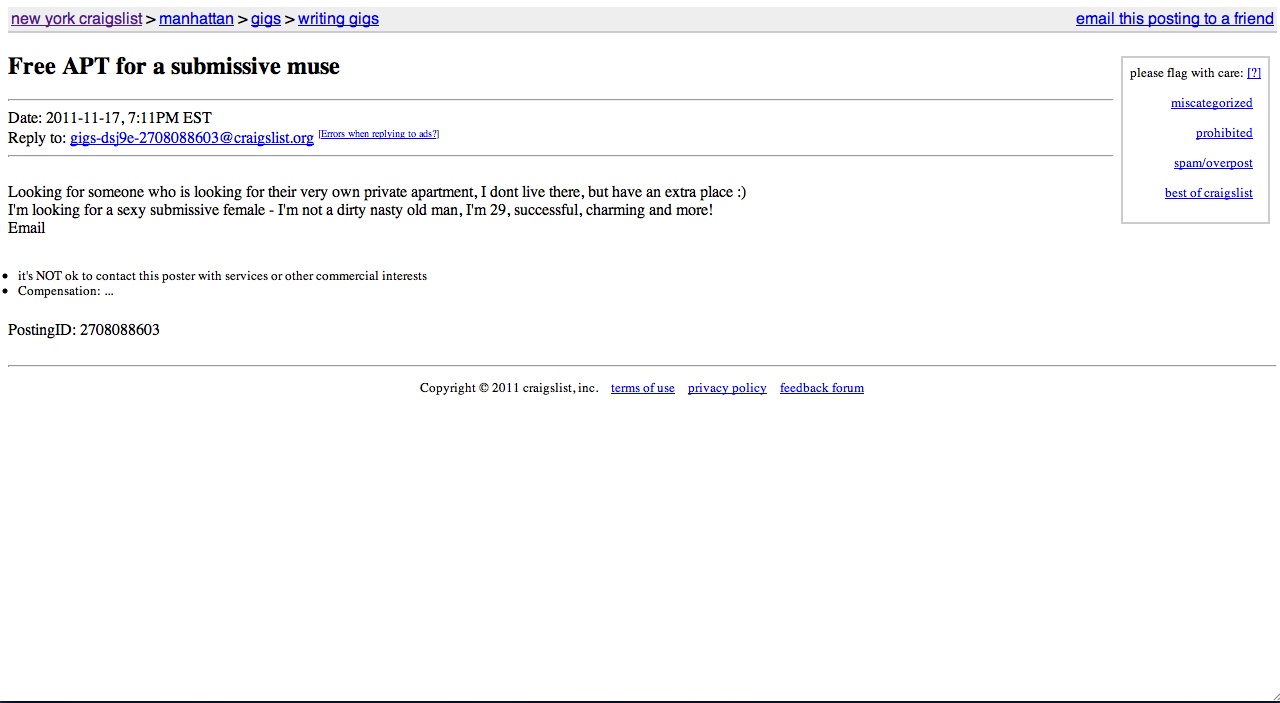
Task: Flag the posting as prohibited
Action: click(x=1223, y=133)
